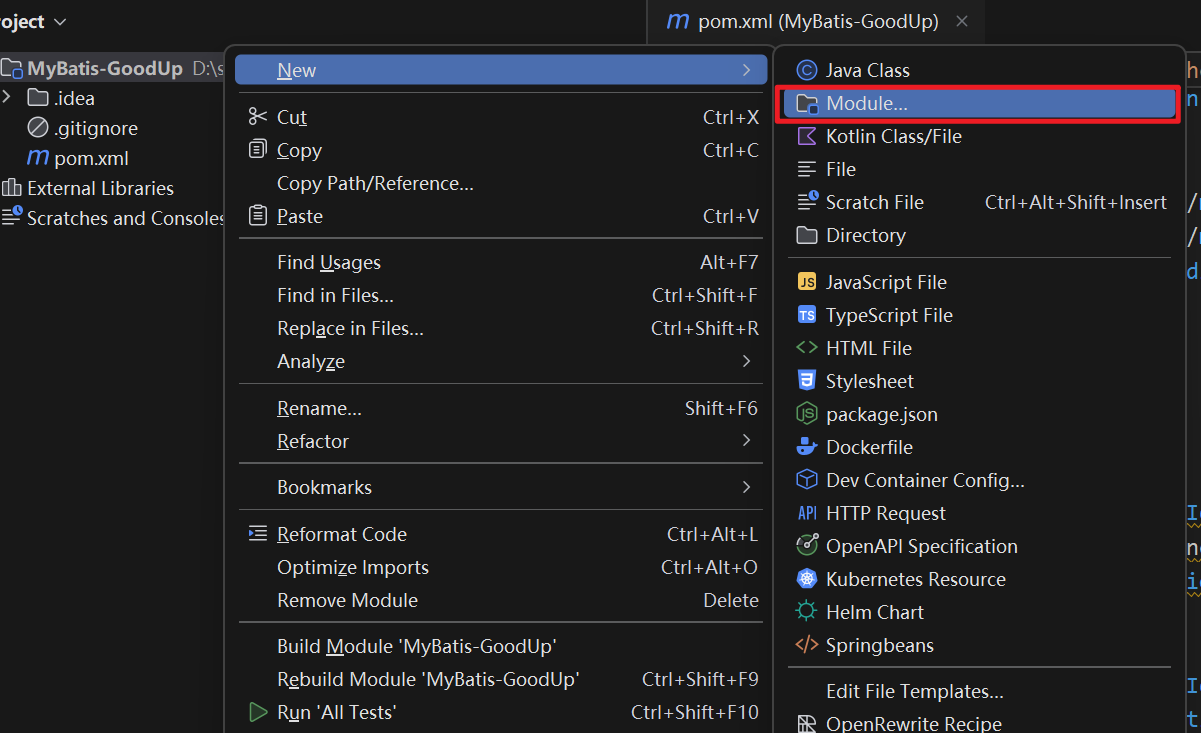Expand the Refactor submenu arrow

(x=746, y=441)
